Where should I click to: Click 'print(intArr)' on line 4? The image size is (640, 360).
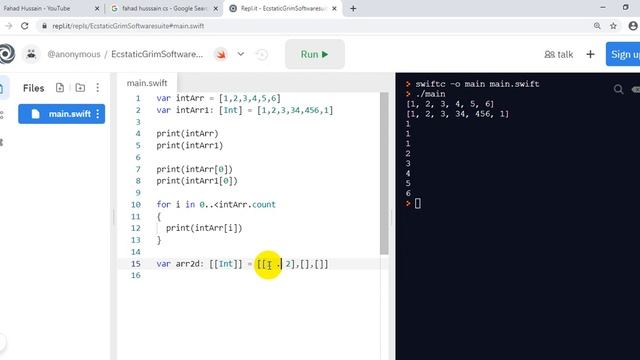pos(187,133)
